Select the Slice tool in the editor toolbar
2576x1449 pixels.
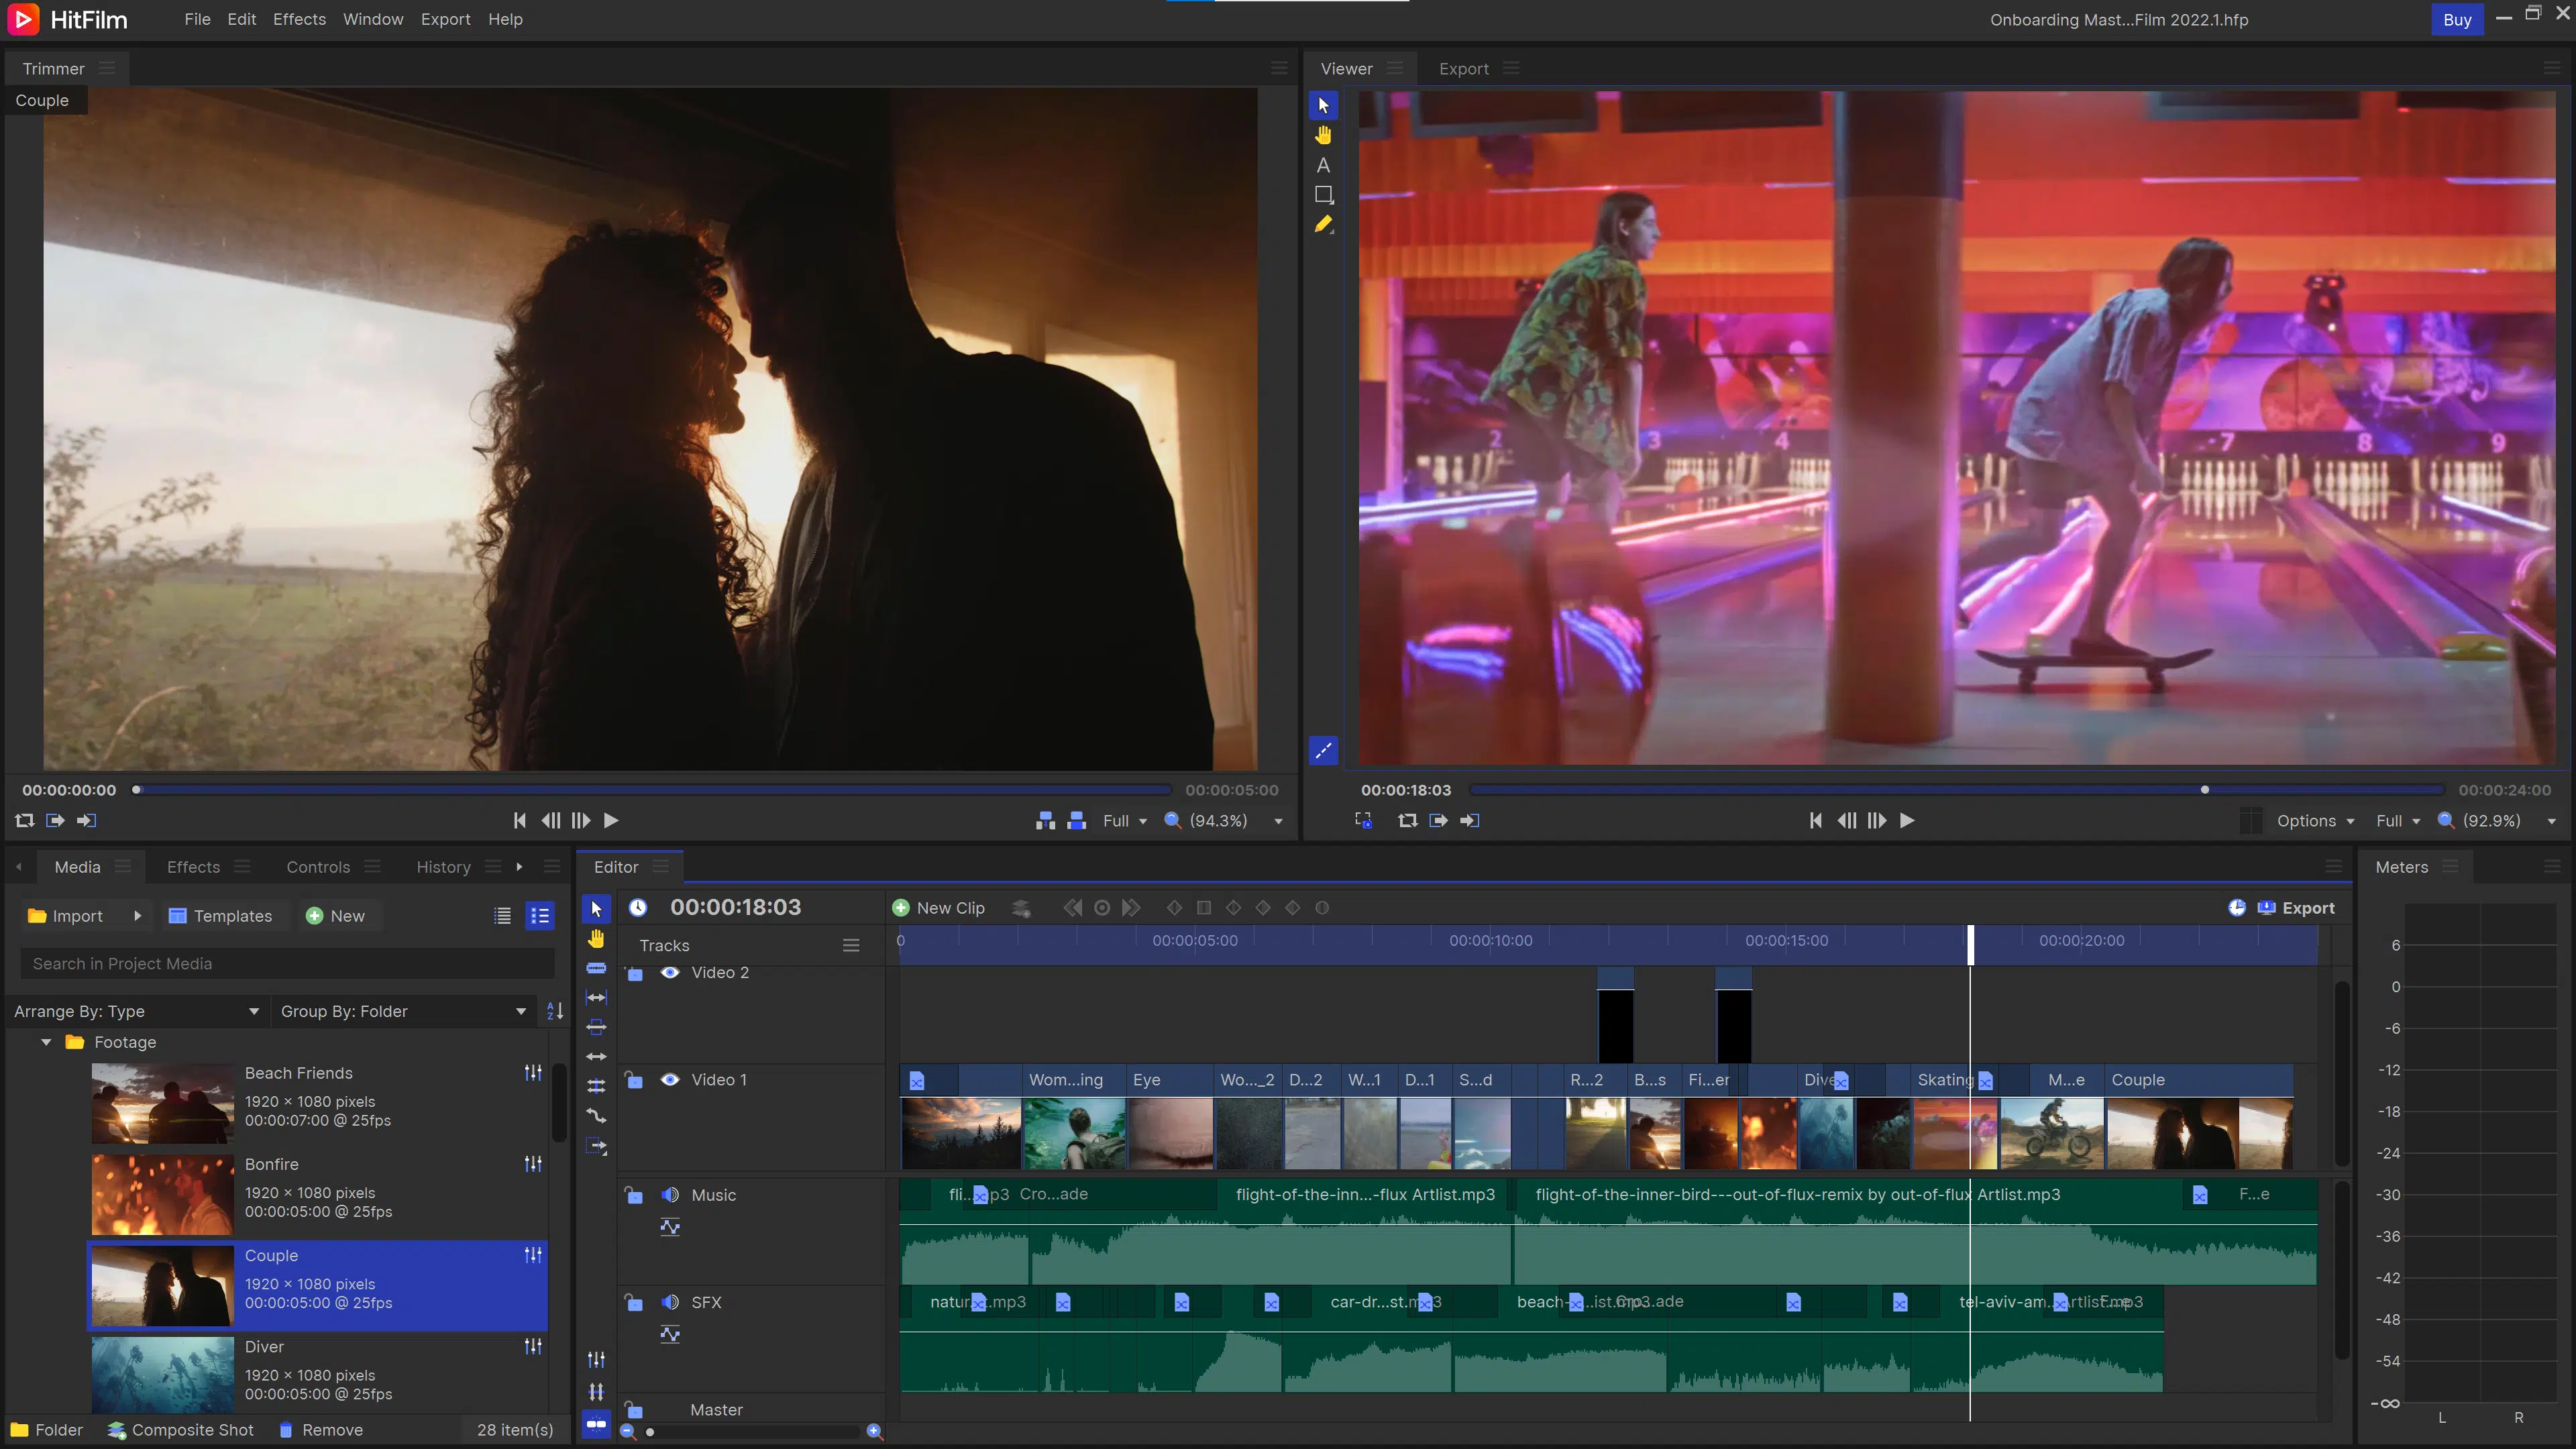pos(596,967)
